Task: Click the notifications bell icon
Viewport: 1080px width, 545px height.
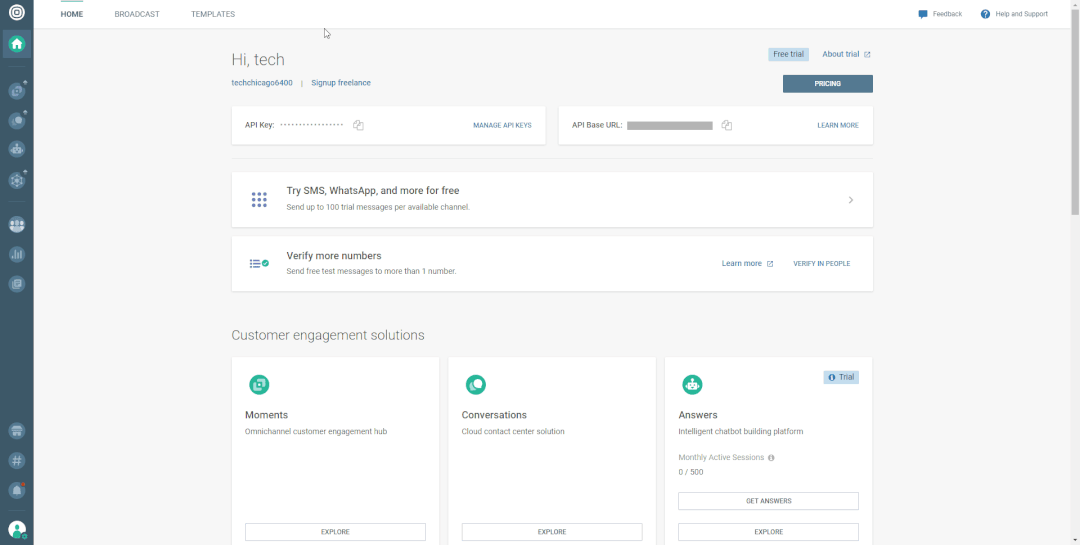Action: coord(16,490)
